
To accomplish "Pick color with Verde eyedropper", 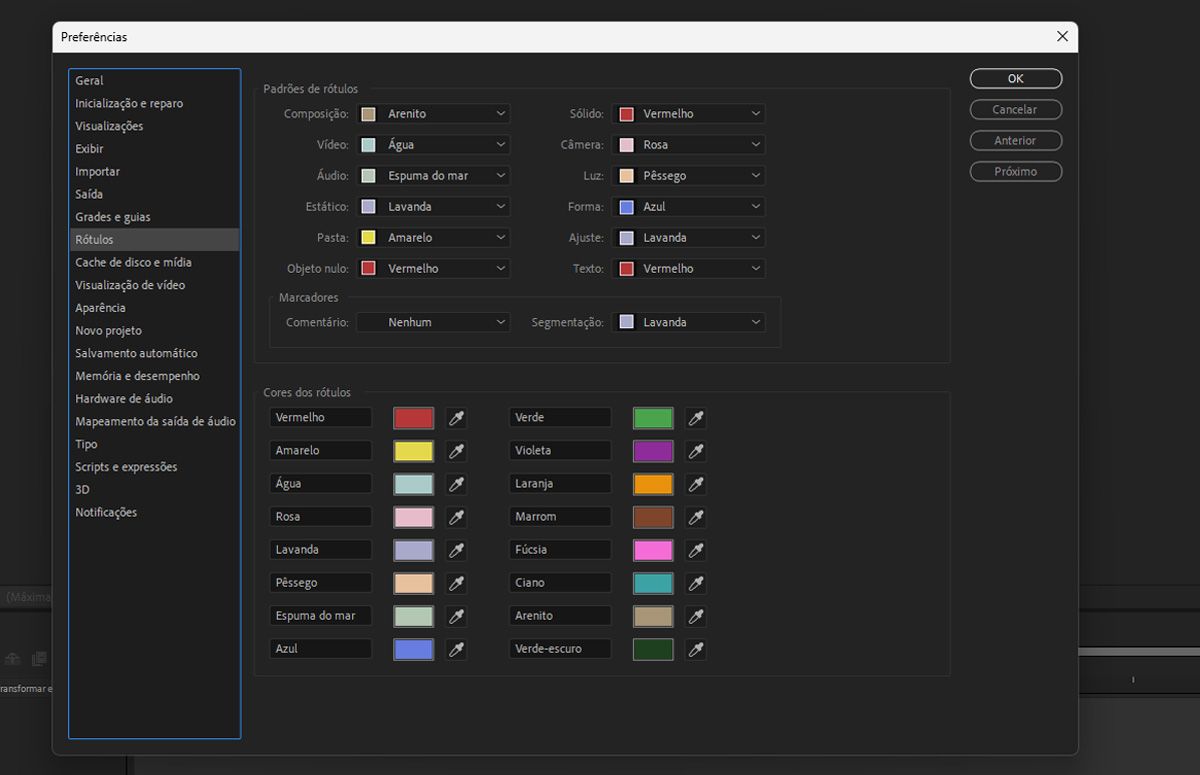I will 696,418.
